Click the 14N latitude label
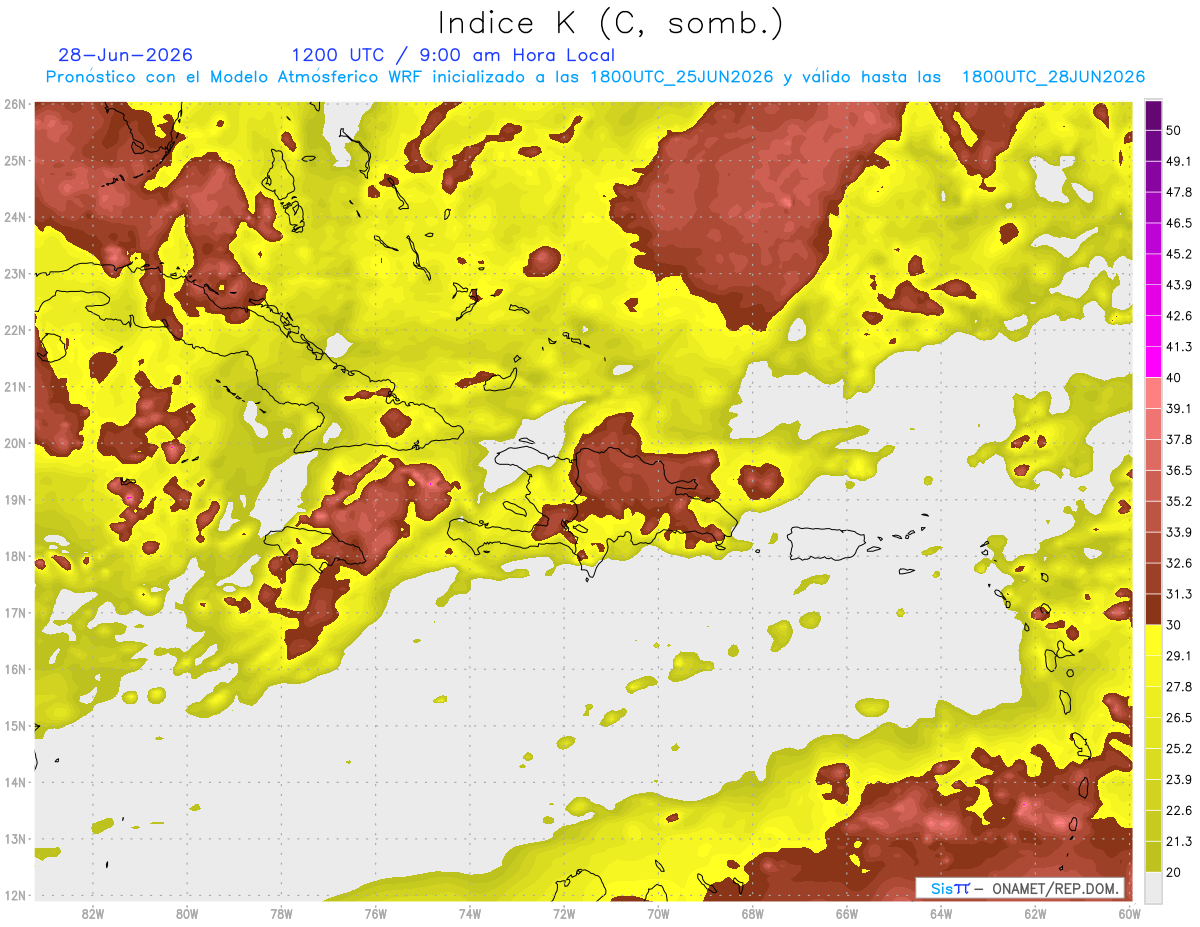Screen dimensions: 1200x927 (15, 782)
